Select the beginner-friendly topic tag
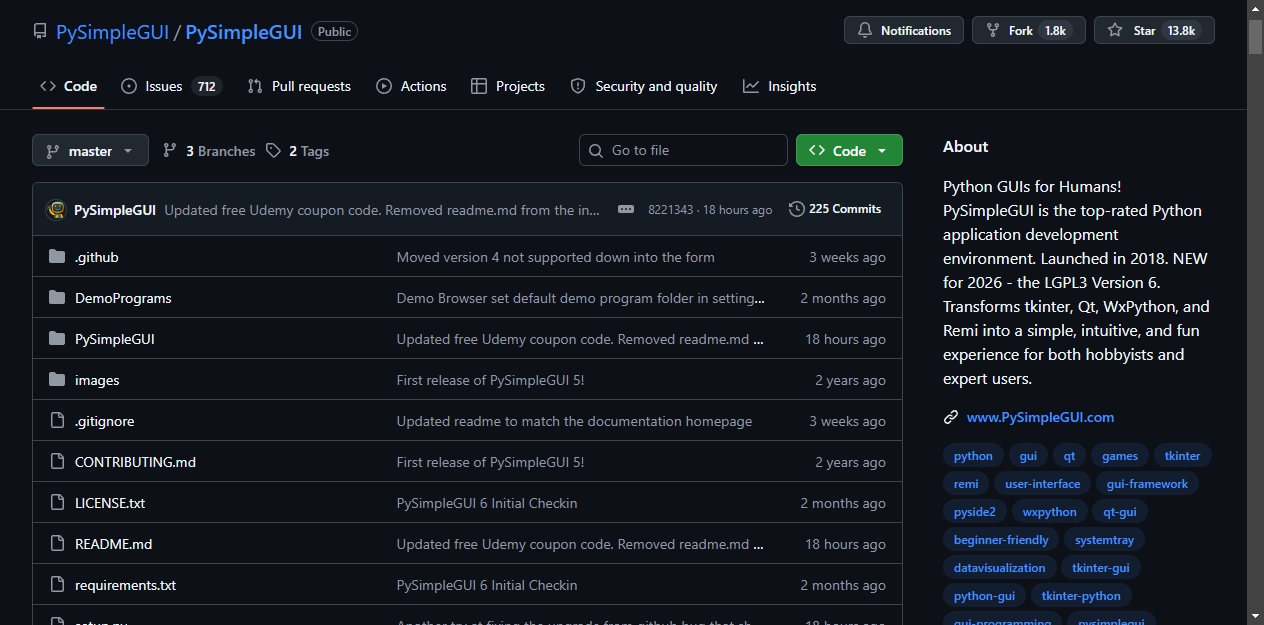 (1001, 540)
